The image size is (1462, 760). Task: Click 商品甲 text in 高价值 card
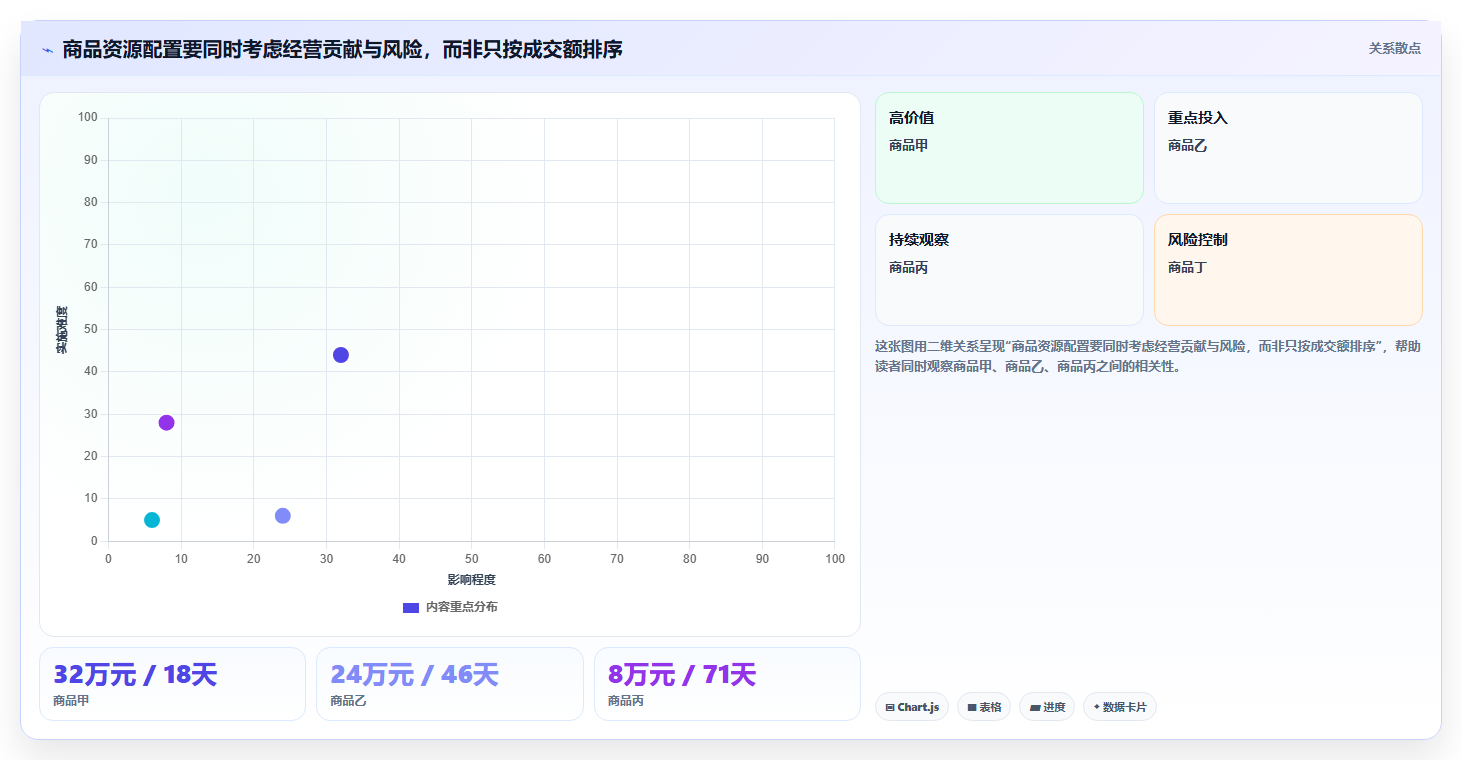click(x=908, y=146)
